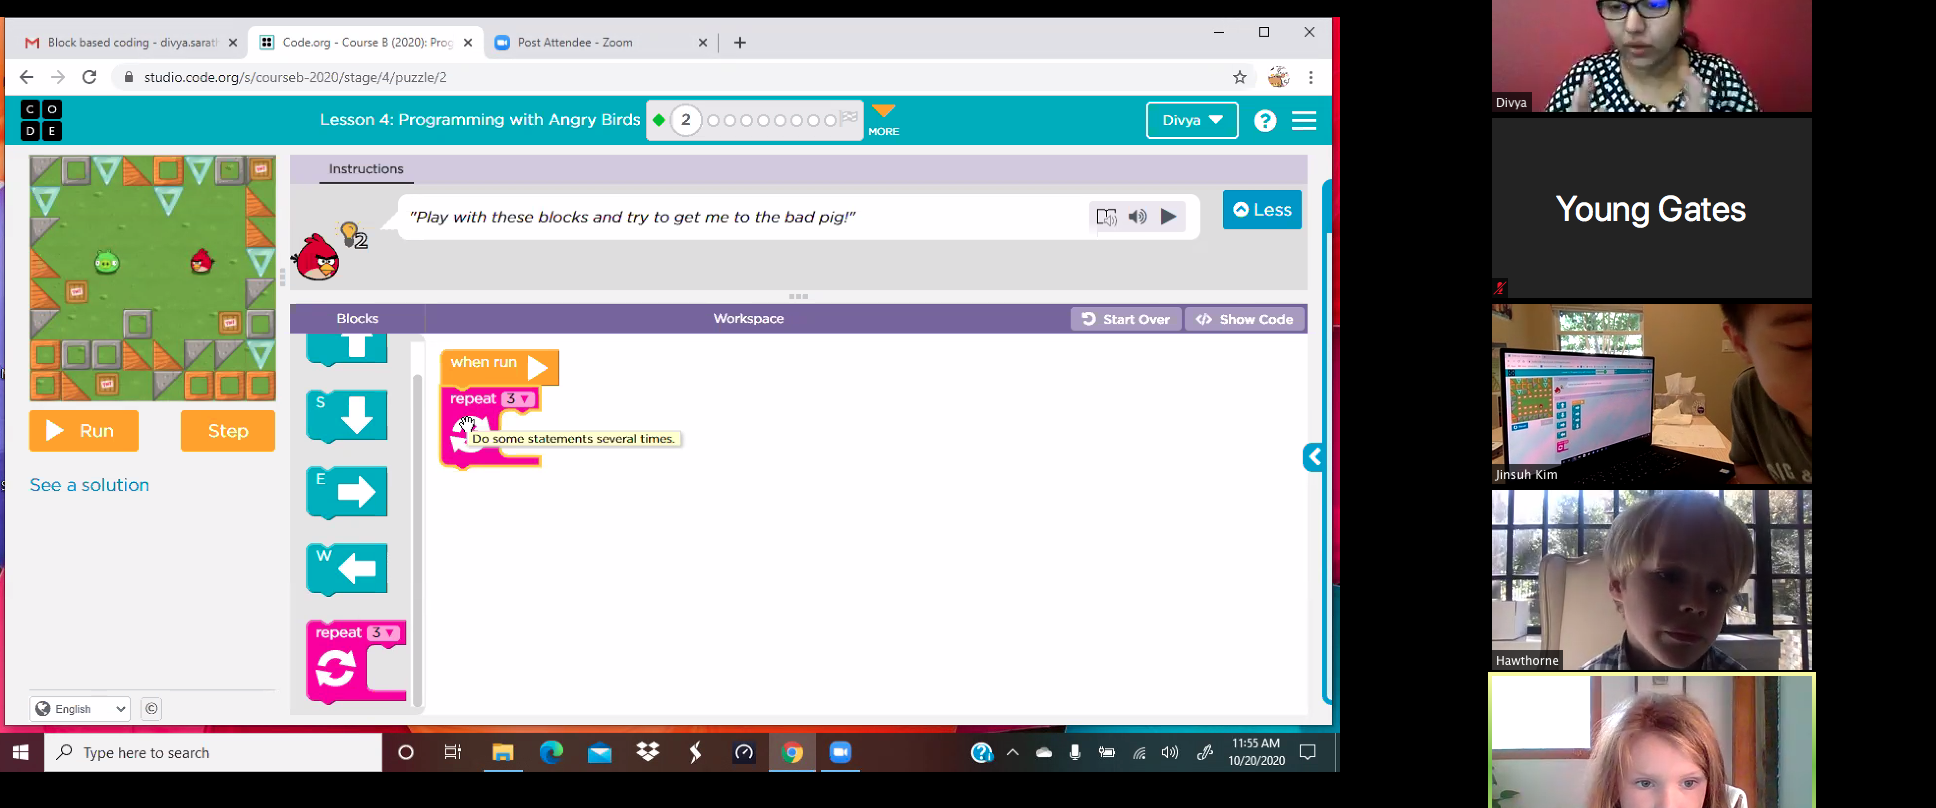Open the Divya account dropdown
This screenshot has height=808, width=1936.
coord(1191,120)
